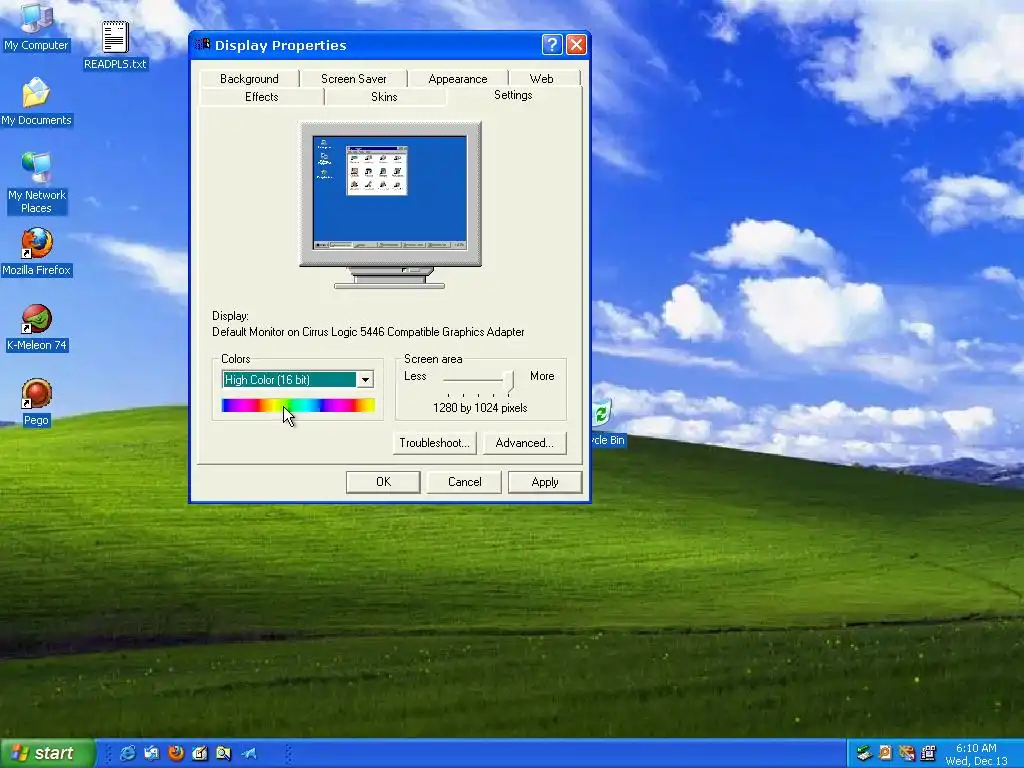
Task: Select the Pego desktop shortcut
Action: [x=36, y=402]
